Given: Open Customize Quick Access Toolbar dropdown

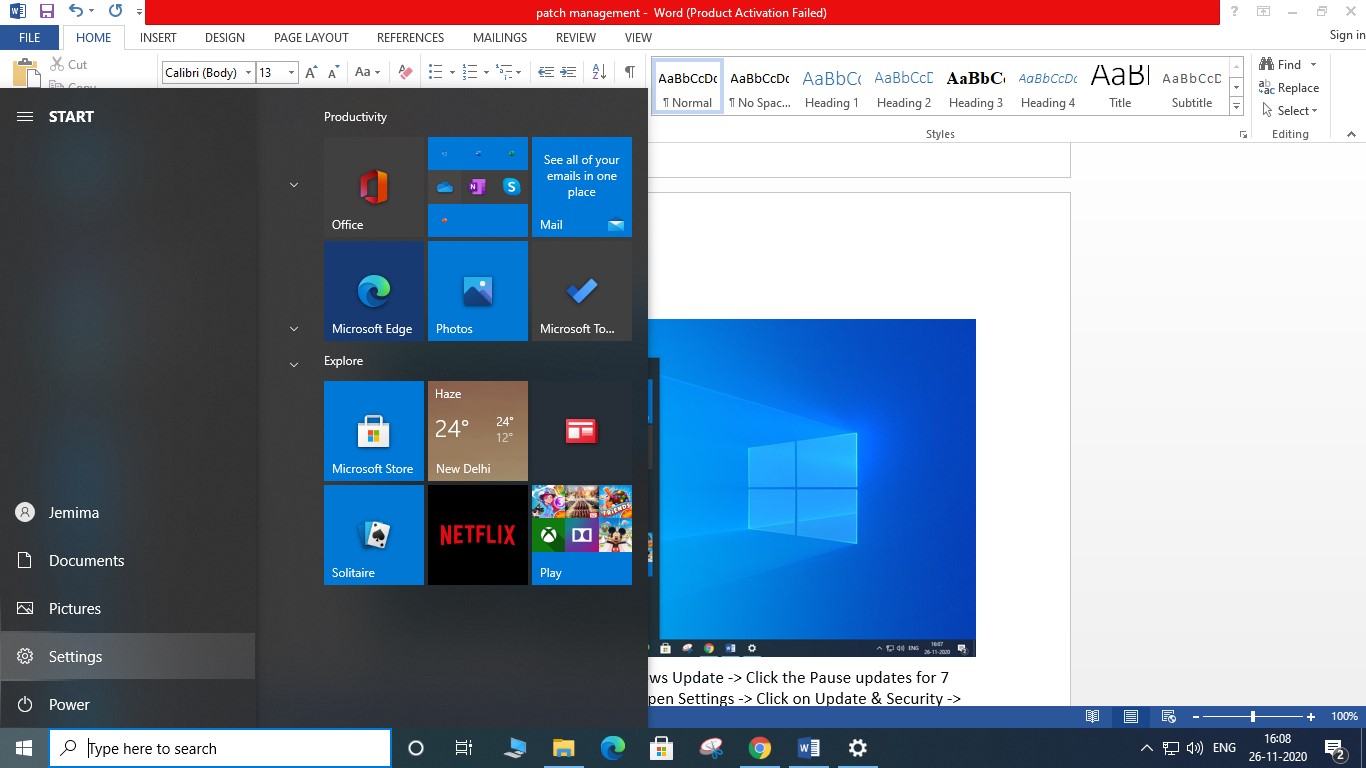Looking at the screenshot, I should coord(139,12).
